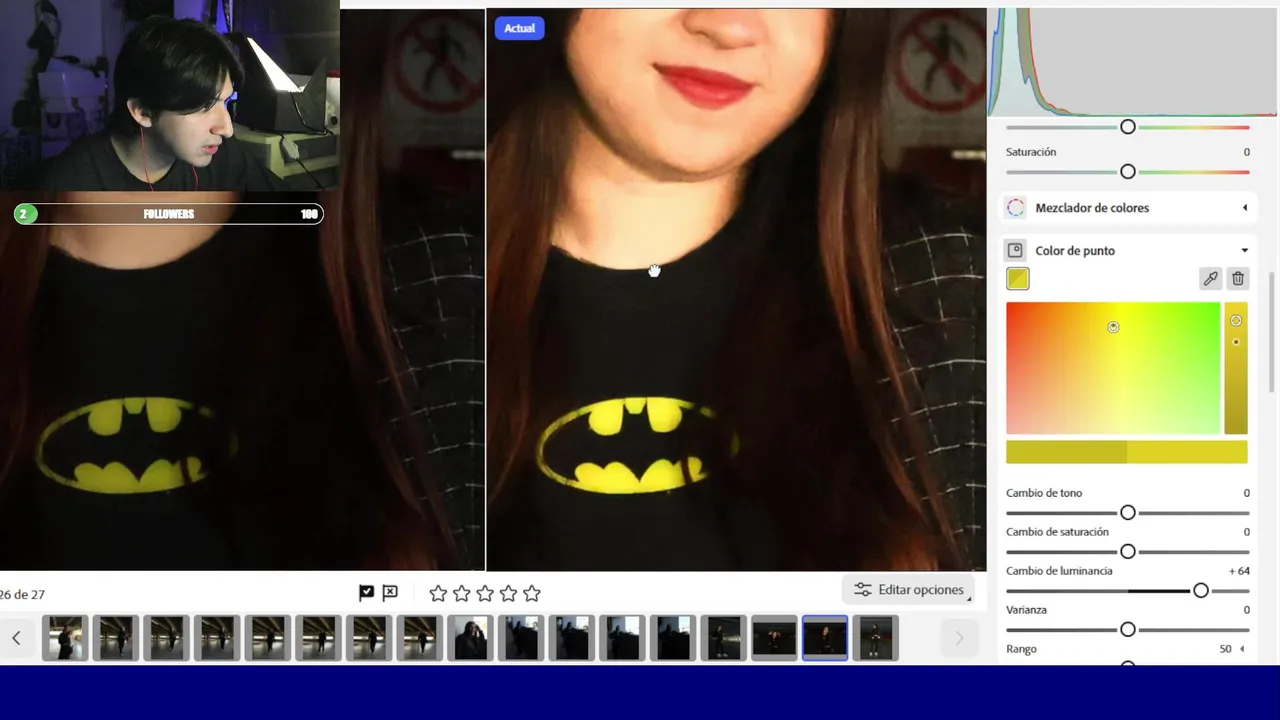The width and height of the screenshot is (1280, 720).
Task: Click the vertical luminance strip beside color field
Action: [x=1236, y=368]
